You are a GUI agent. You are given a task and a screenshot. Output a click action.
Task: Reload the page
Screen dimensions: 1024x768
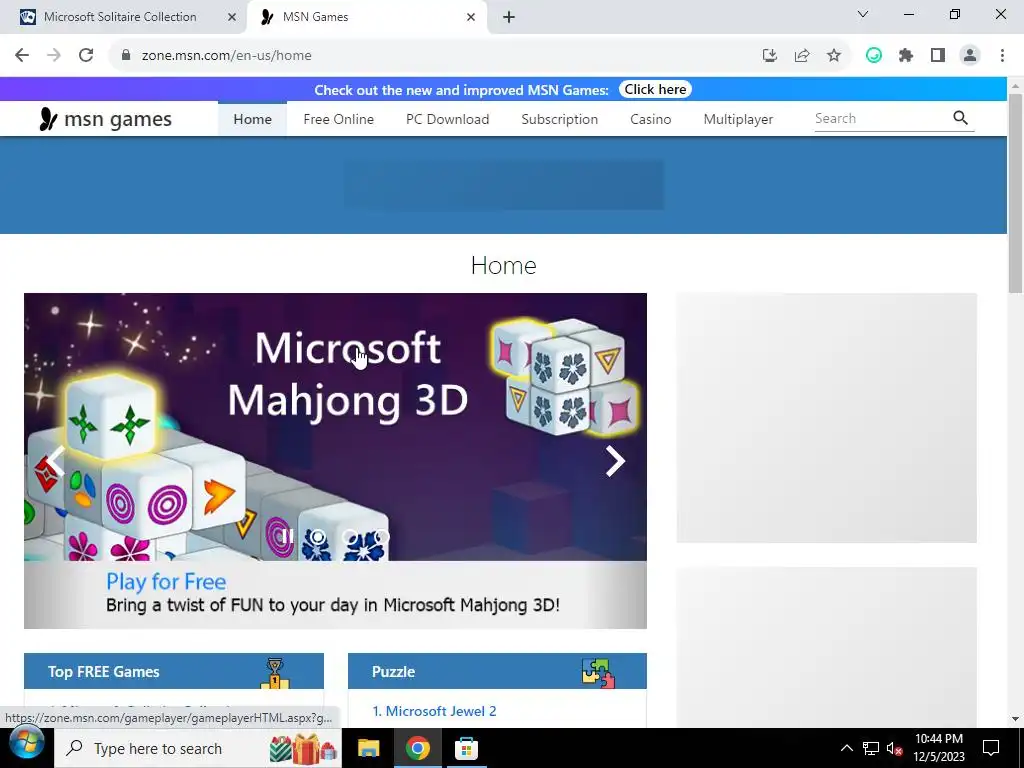(86, 56)
